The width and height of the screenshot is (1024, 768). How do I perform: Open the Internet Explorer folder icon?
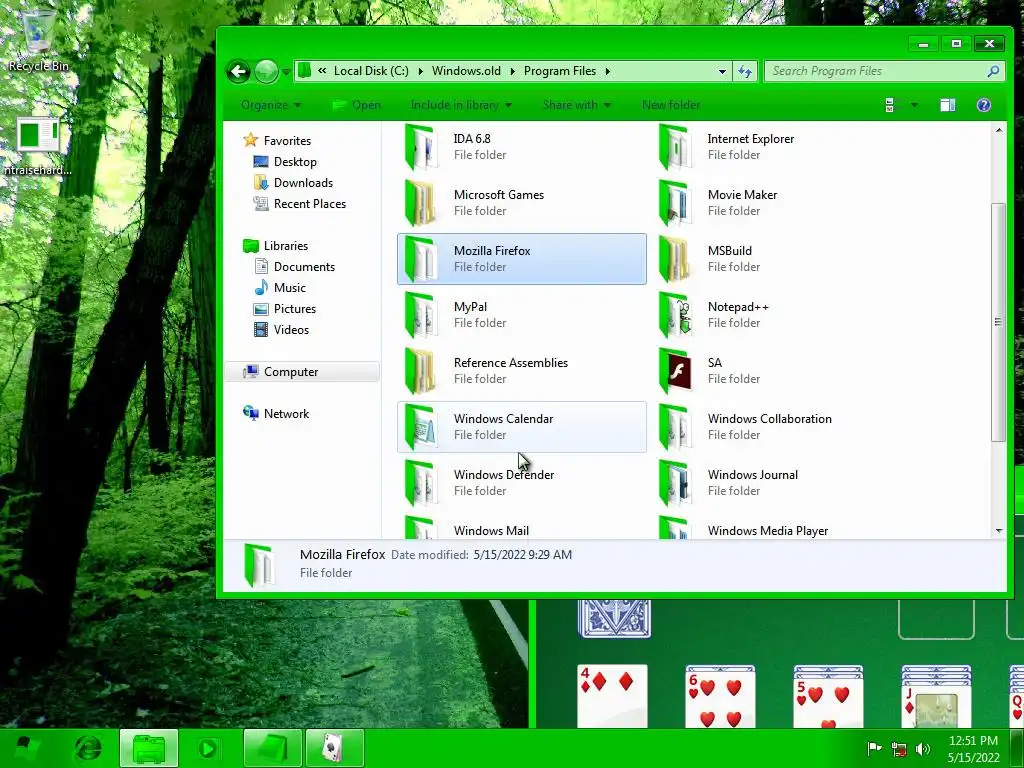675,147
